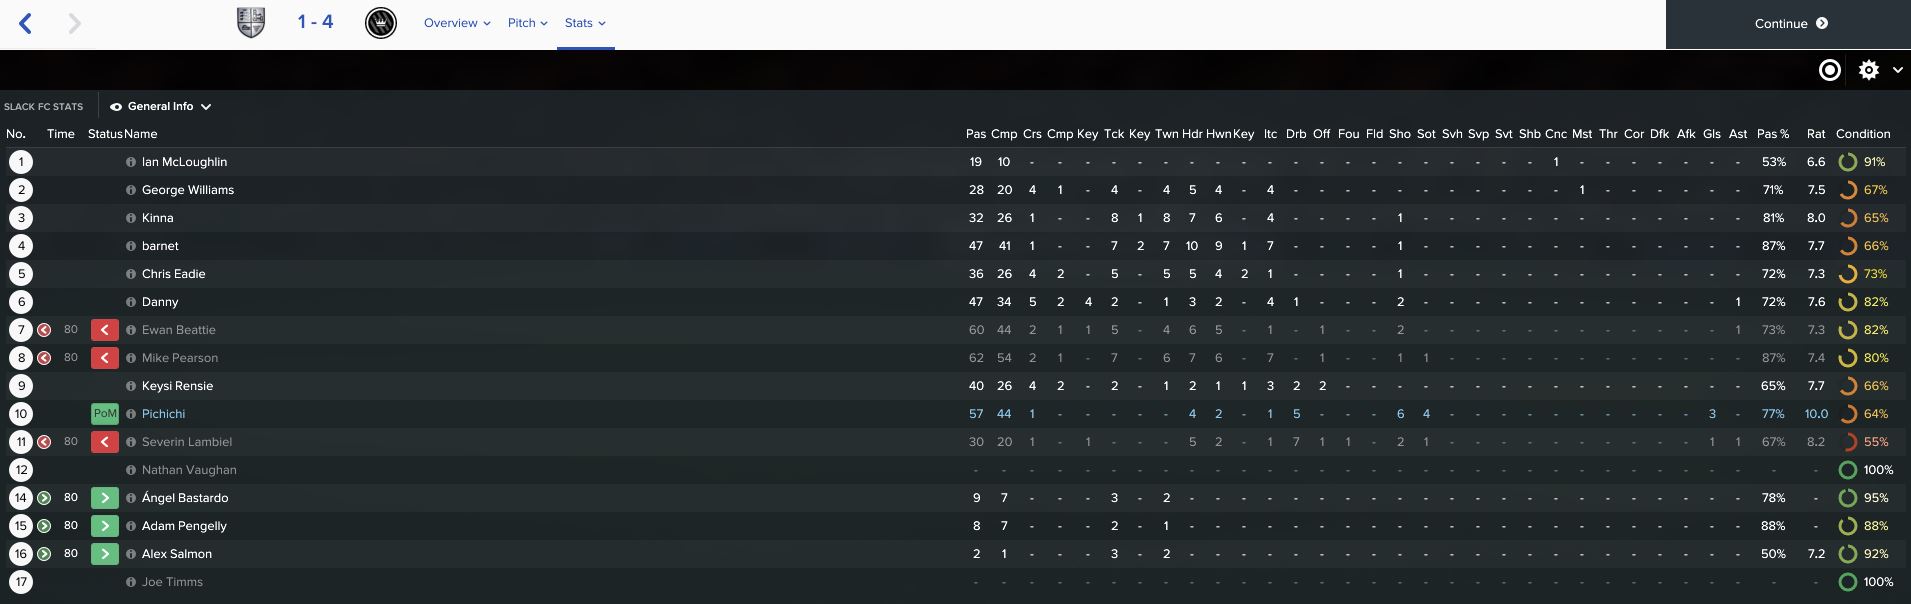This screenshot has height=604, width=1911.
Task: Click the Continue button
Action: [x=1788, y=24]
